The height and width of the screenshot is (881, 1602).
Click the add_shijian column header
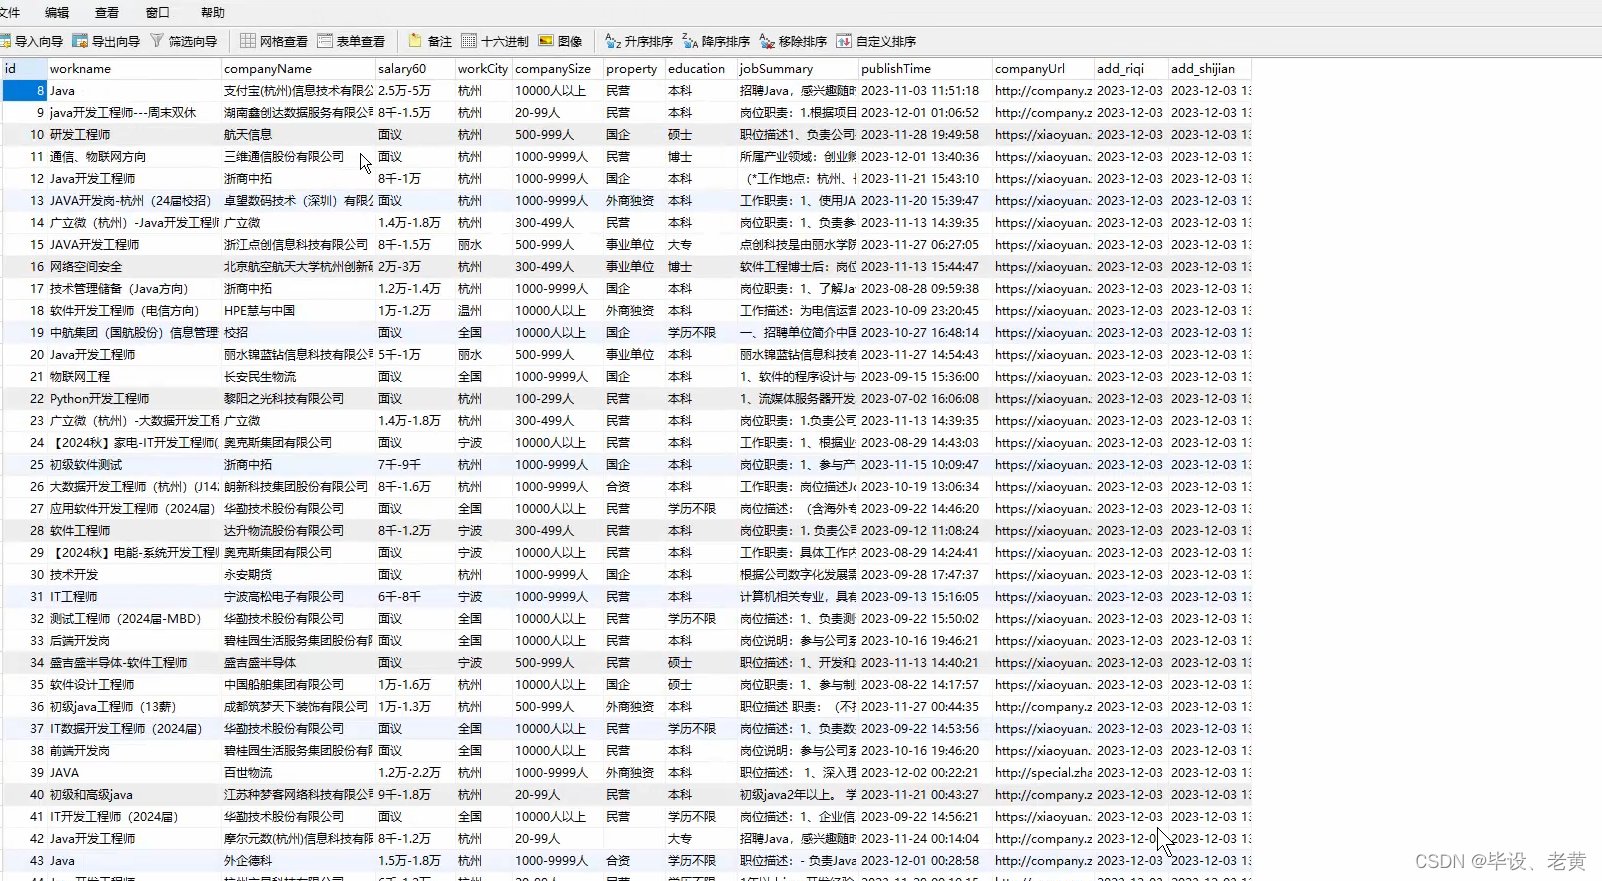click(x=1210, y=69)
